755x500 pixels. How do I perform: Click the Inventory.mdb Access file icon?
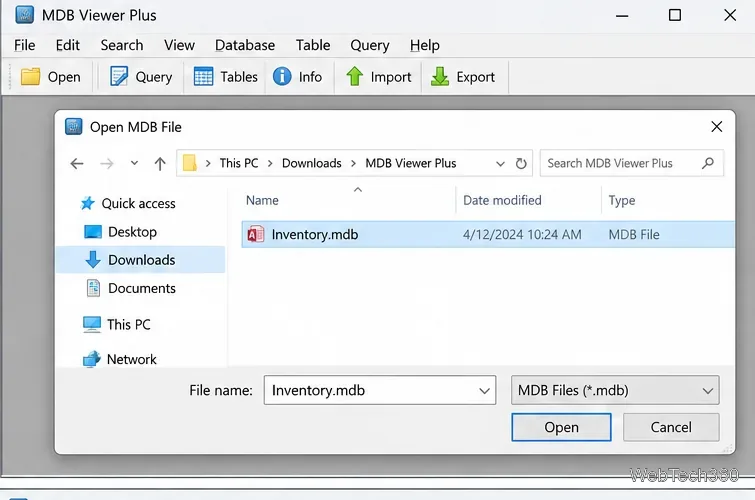pyautogui.click(x=256, y=235)
